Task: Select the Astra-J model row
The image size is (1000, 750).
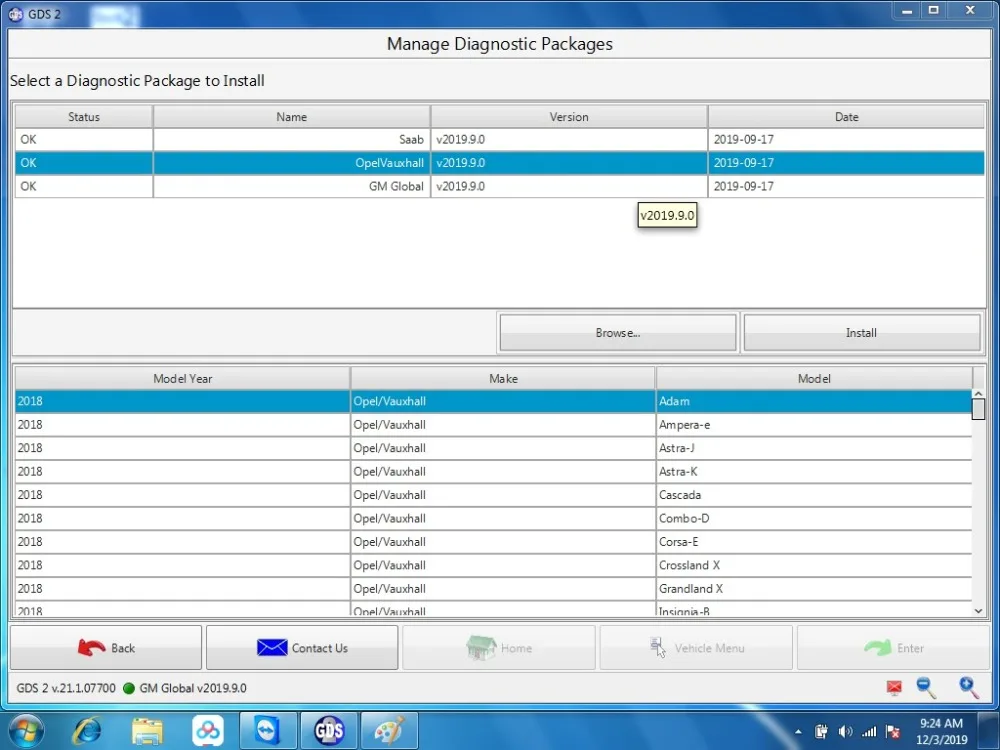Action: click(x=493, y=448)
